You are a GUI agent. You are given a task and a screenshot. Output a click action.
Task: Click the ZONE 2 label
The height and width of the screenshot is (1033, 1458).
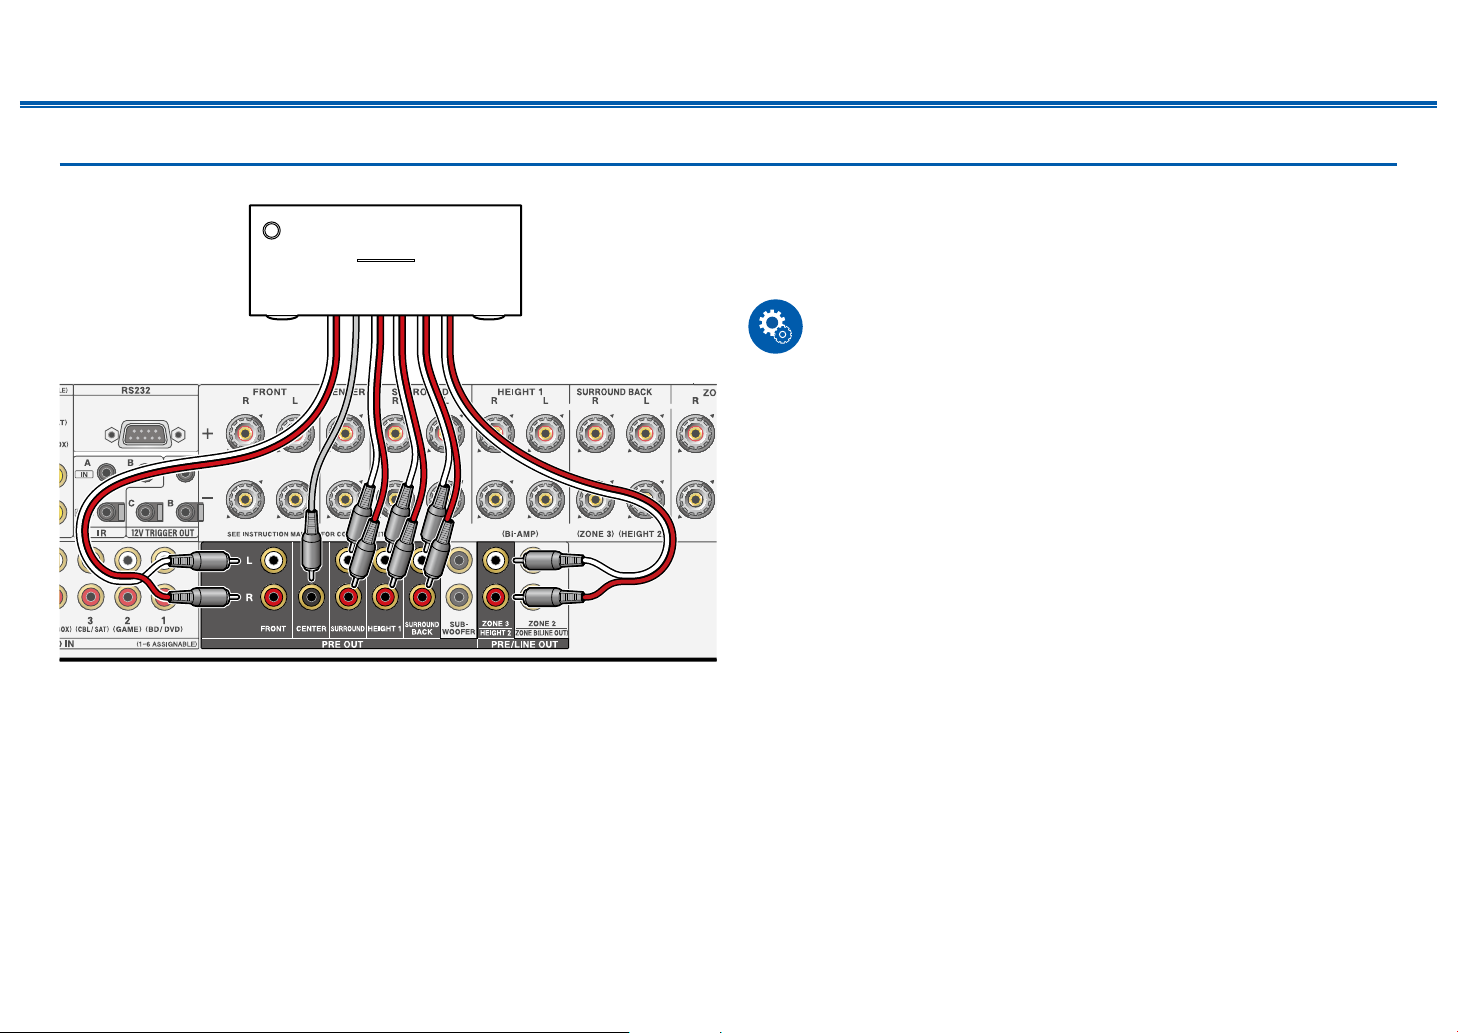pos(541,624)
